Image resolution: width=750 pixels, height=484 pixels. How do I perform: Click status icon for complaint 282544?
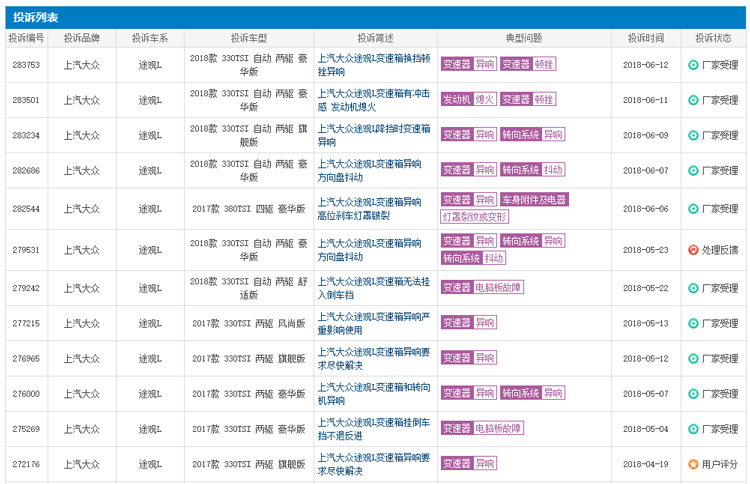pyautogui.click(x=693, y=209)
